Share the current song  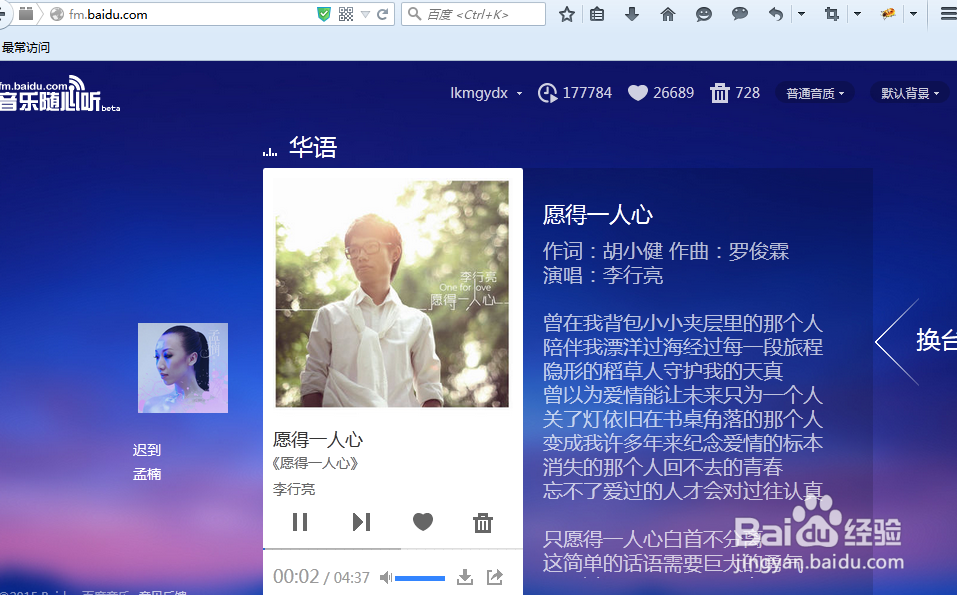(x=493, y=577)
